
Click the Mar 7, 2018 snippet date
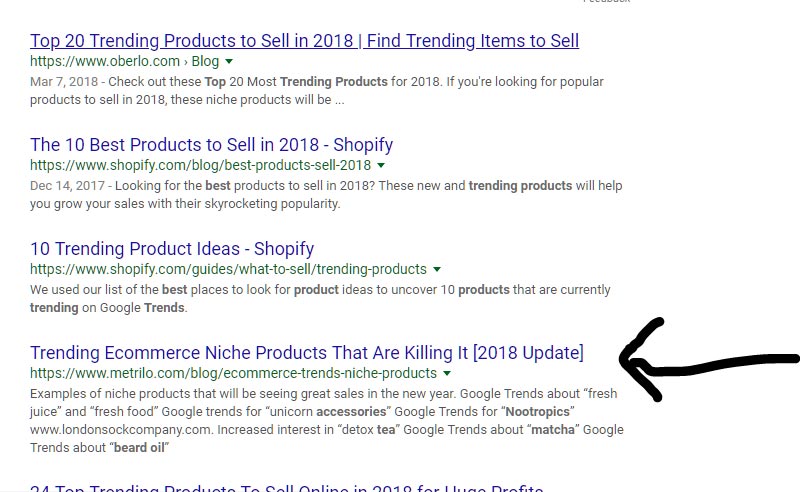tap(65, 81)
